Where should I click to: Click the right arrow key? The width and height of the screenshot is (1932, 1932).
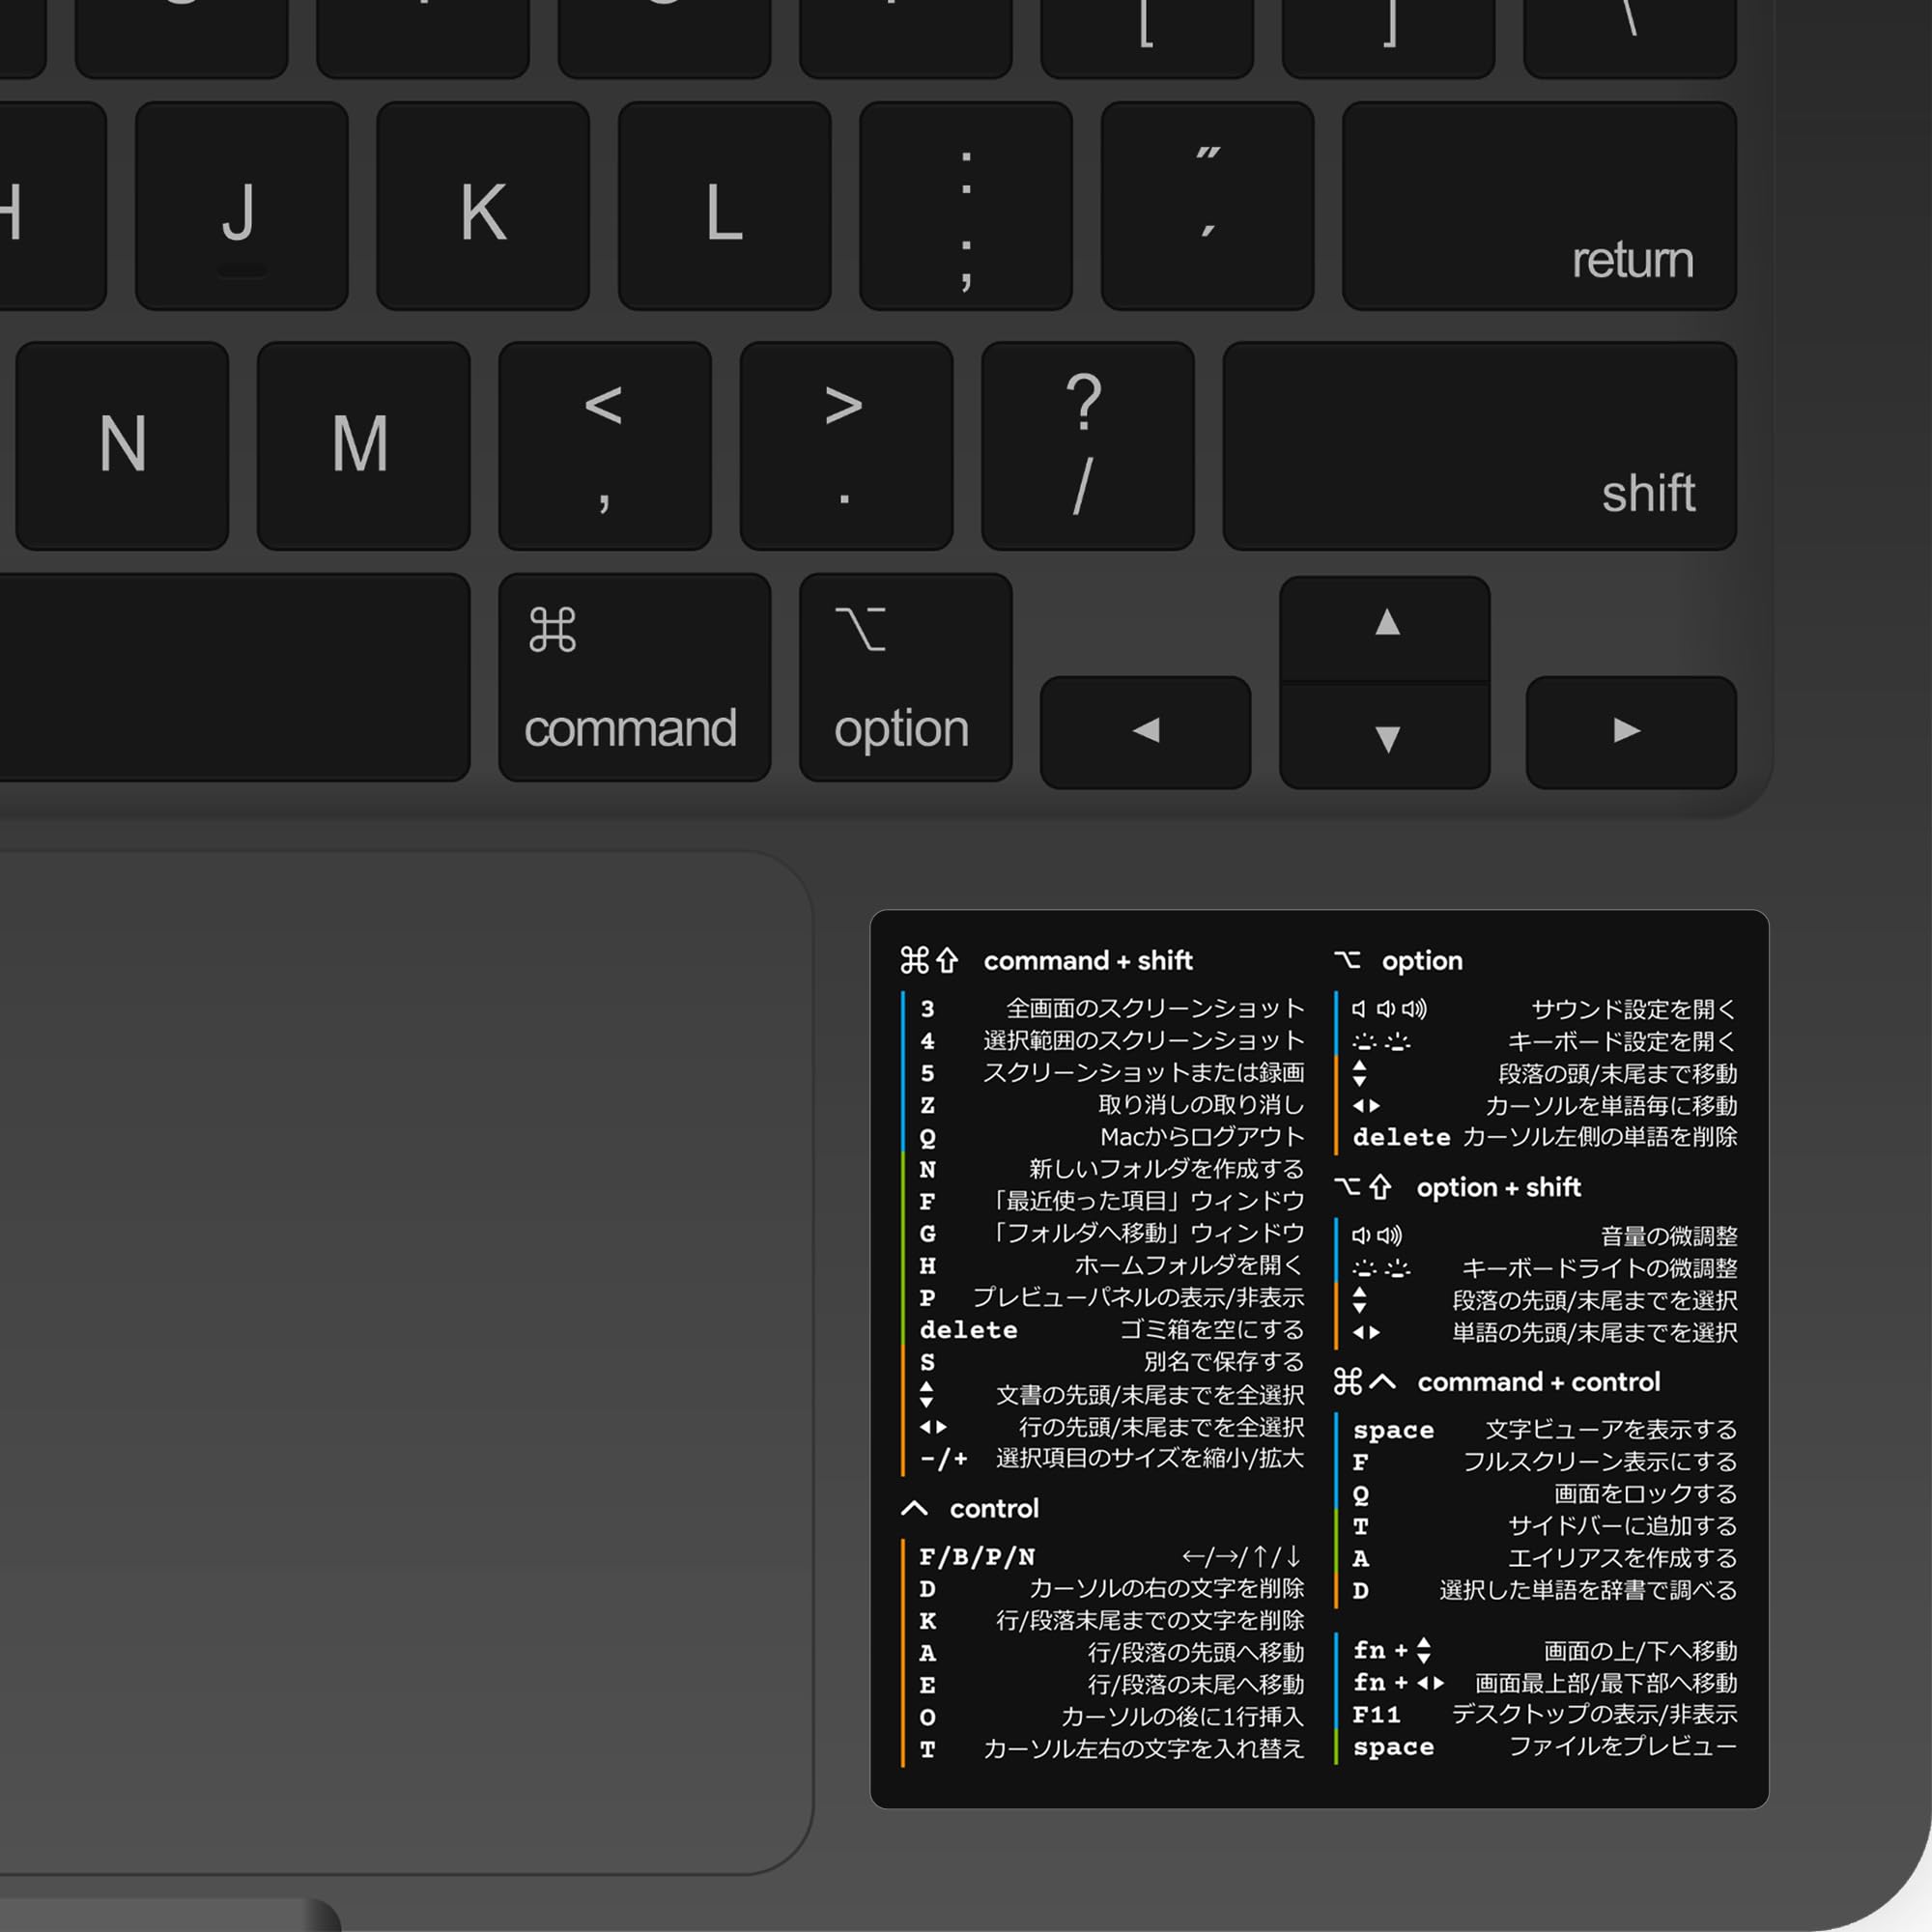point(1631,732)
